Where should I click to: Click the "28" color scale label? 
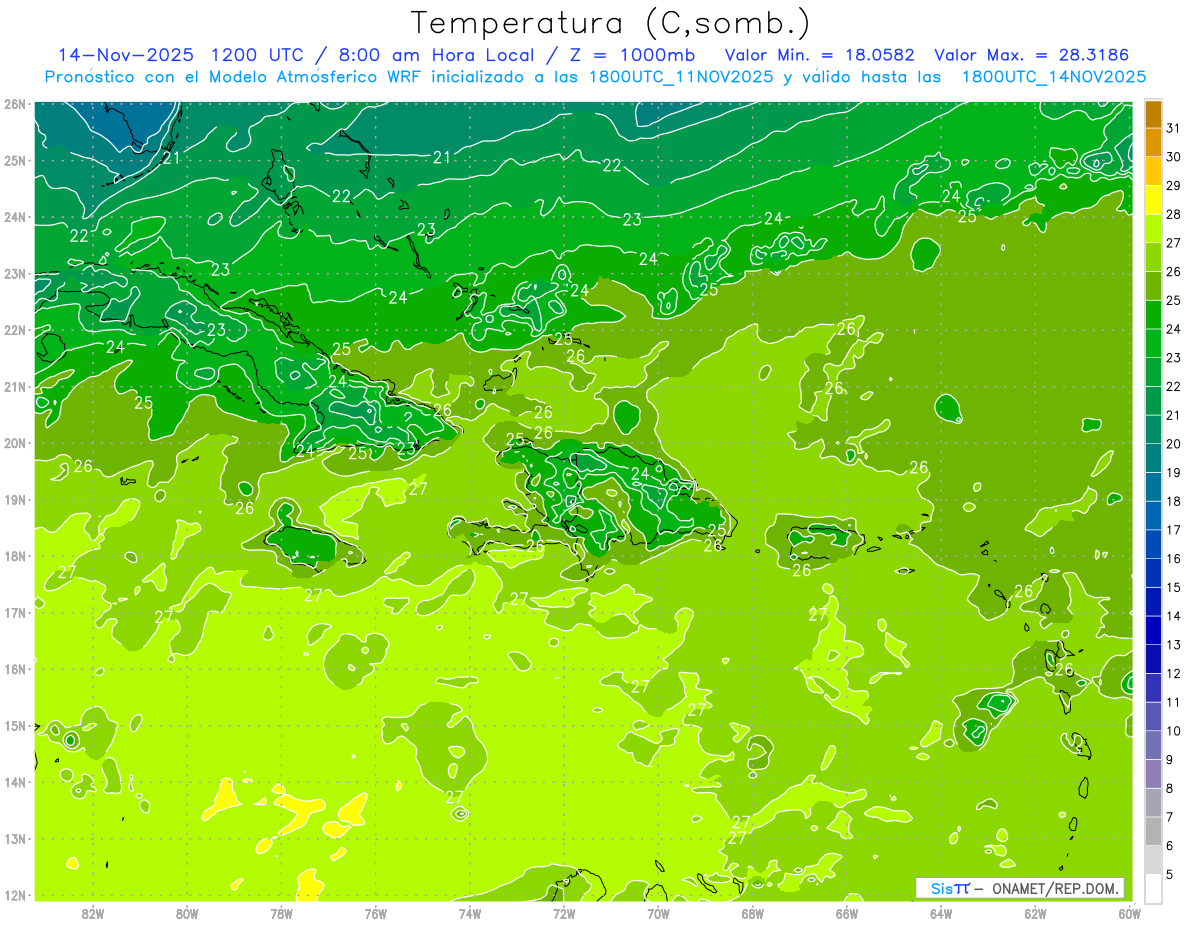click(1174, 214)
